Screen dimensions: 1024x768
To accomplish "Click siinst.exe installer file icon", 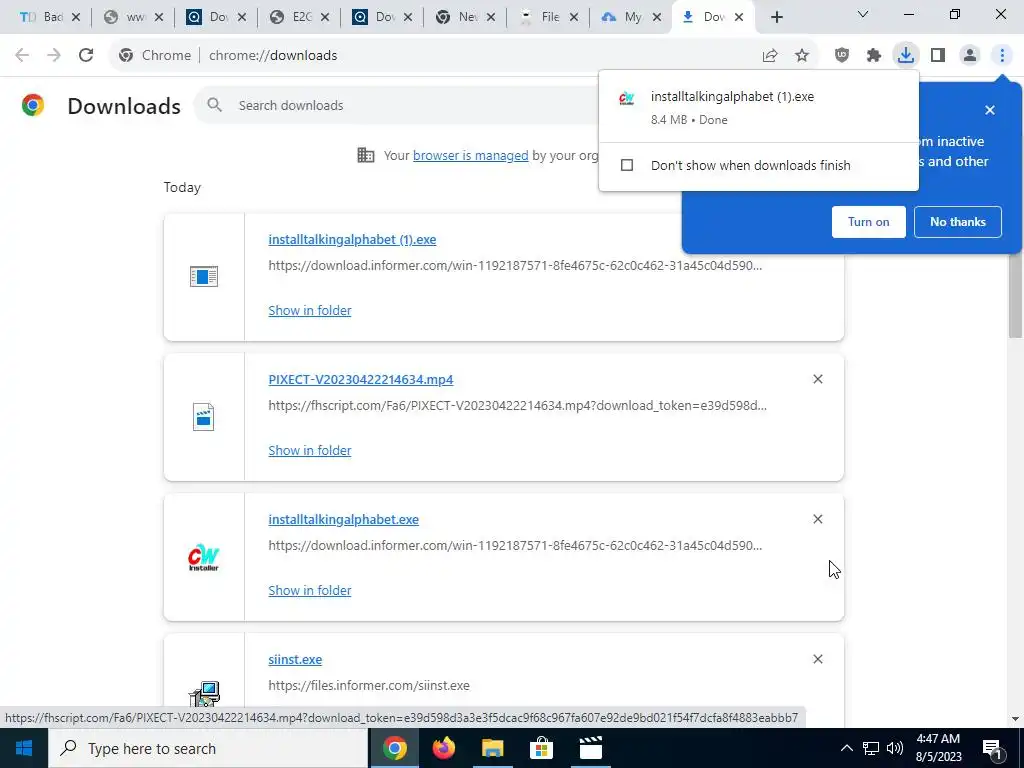I will (x=204, y=694).
